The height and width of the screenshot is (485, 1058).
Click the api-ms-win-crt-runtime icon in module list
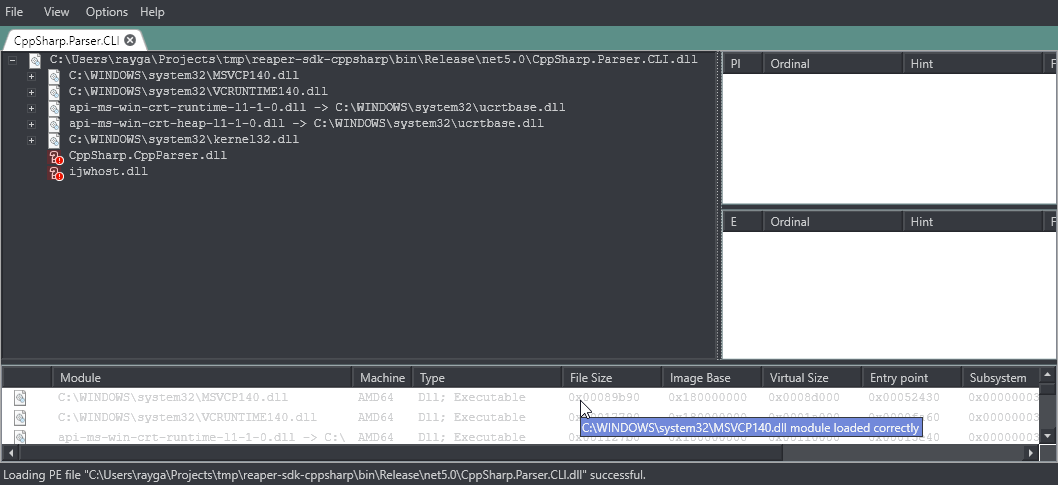(20, 437)
